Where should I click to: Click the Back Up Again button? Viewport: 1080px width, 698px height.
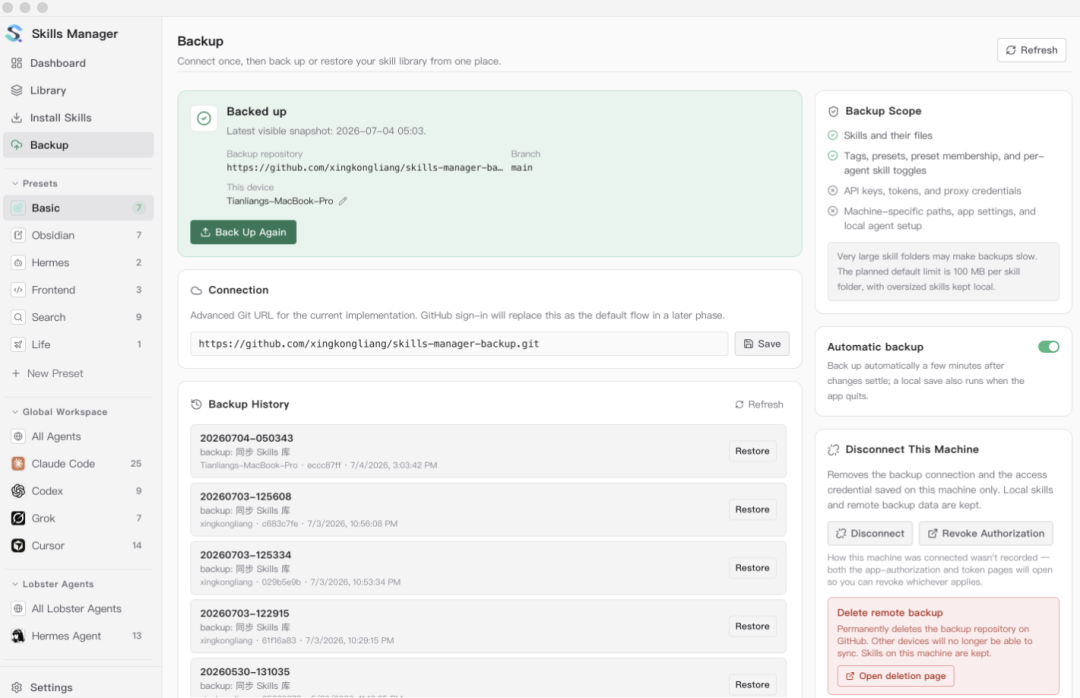tap(243, 232)
